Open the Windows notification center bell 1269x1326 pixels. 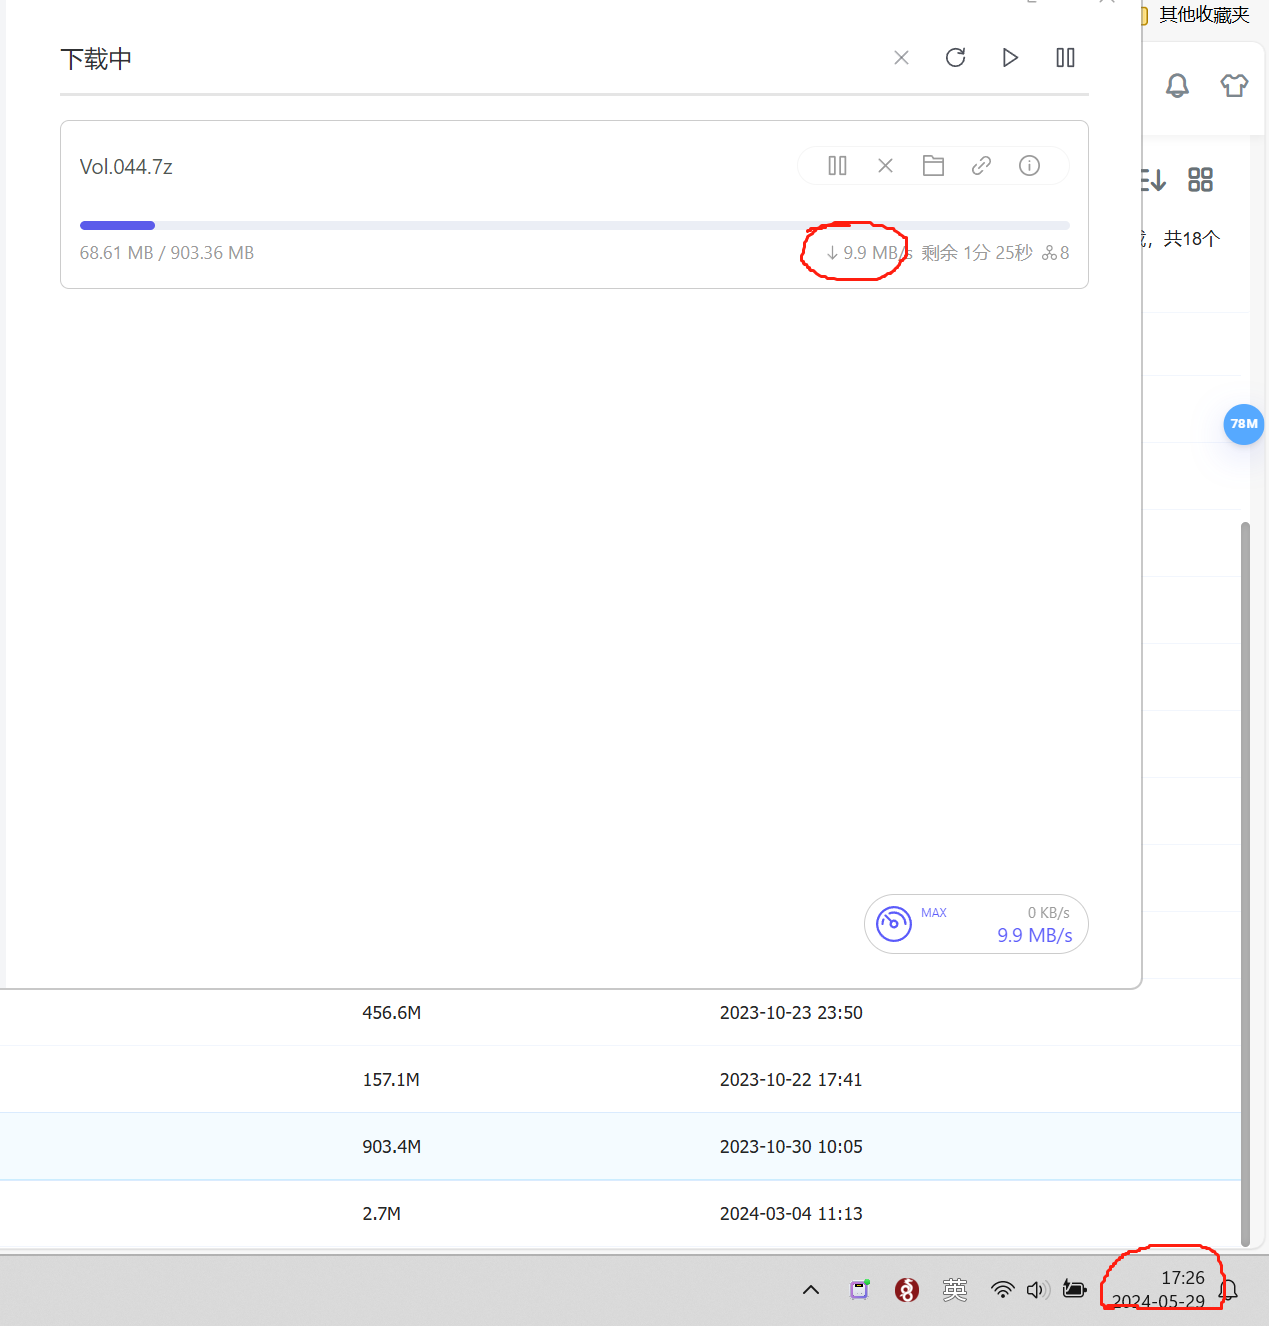(x=1229, y=1290)
